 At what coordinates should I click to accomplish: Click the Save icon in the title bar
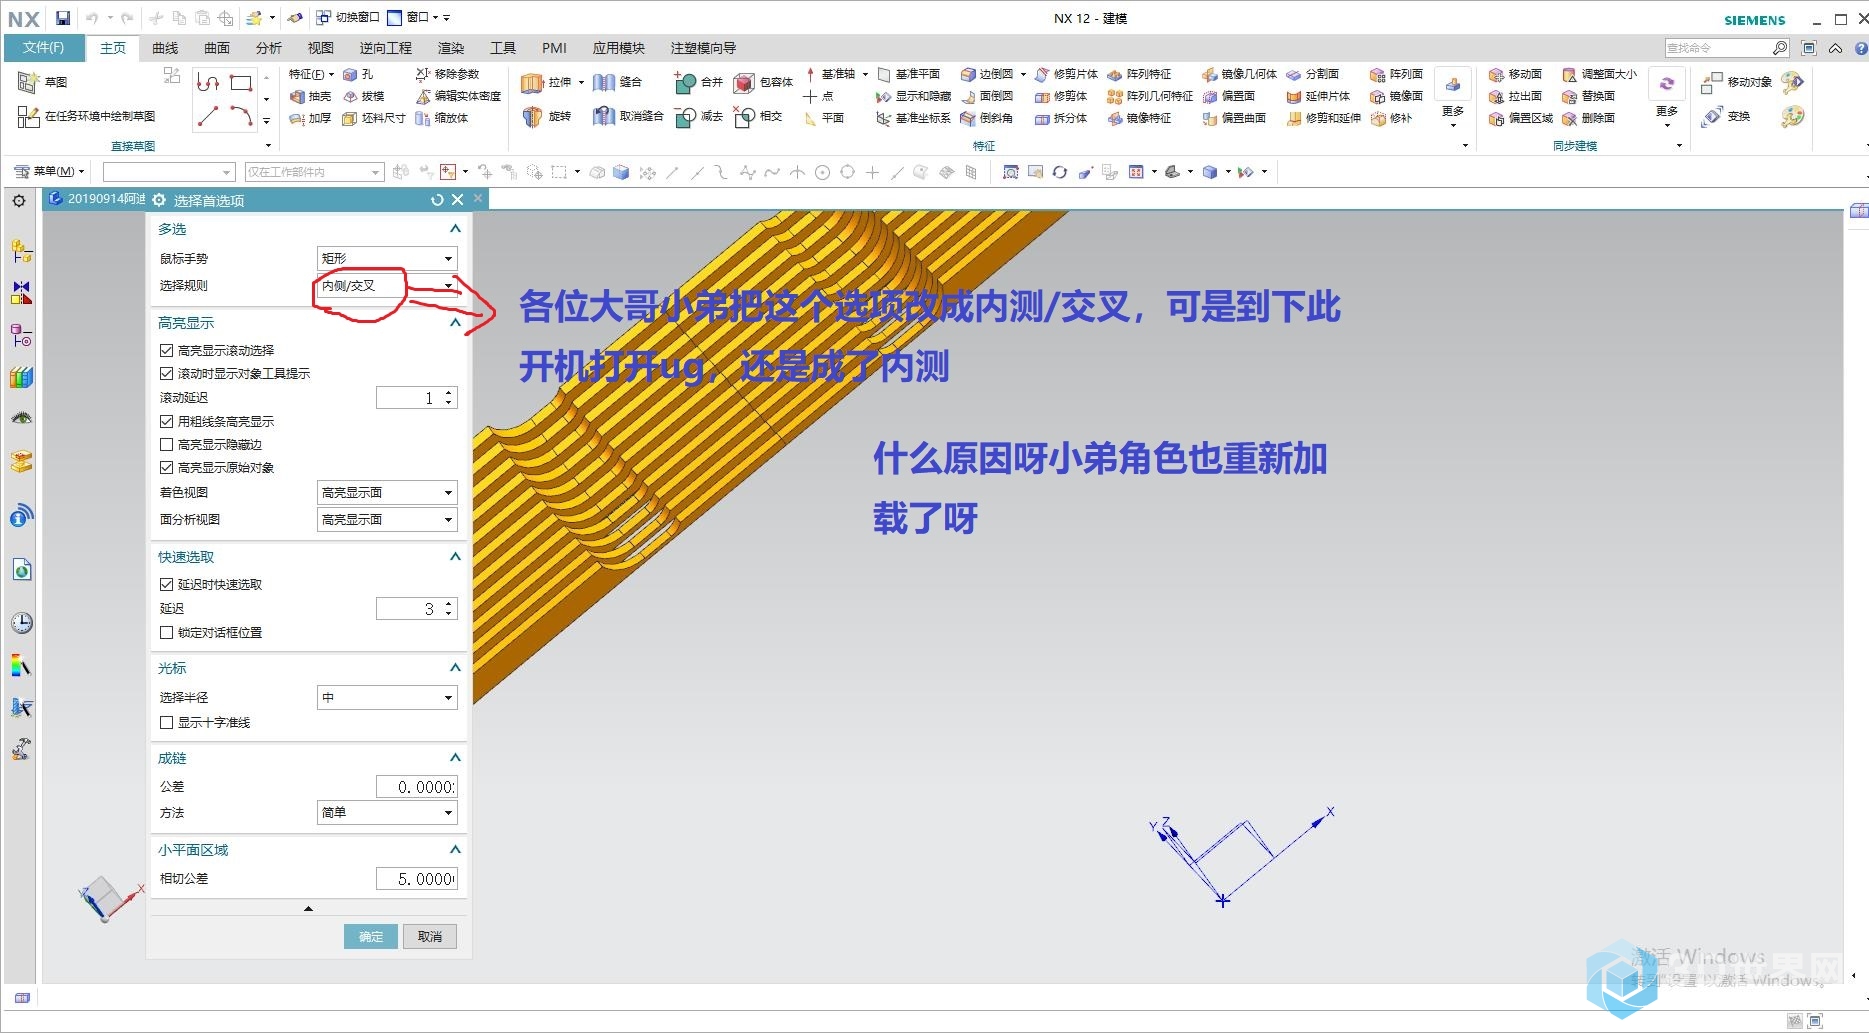point(63,18)
